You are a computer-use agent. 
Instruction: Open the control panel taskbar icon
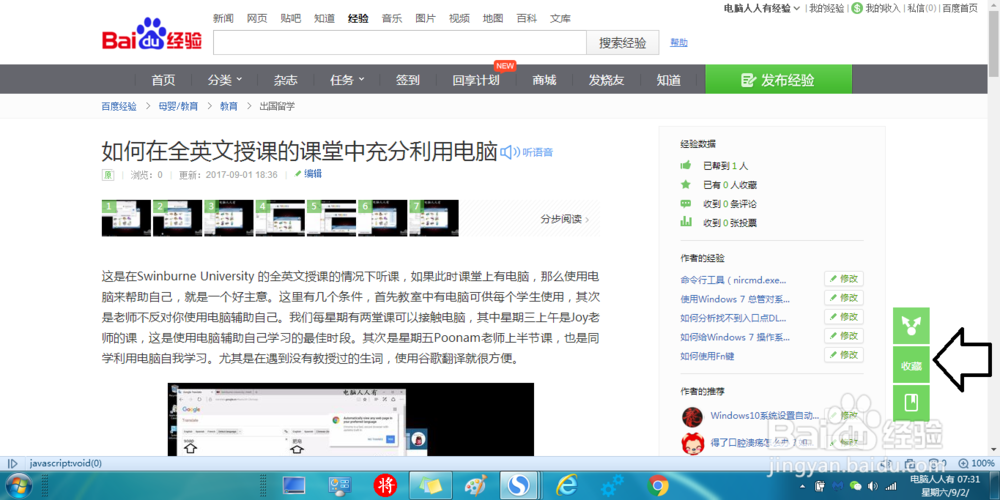[x=340, y=487]
